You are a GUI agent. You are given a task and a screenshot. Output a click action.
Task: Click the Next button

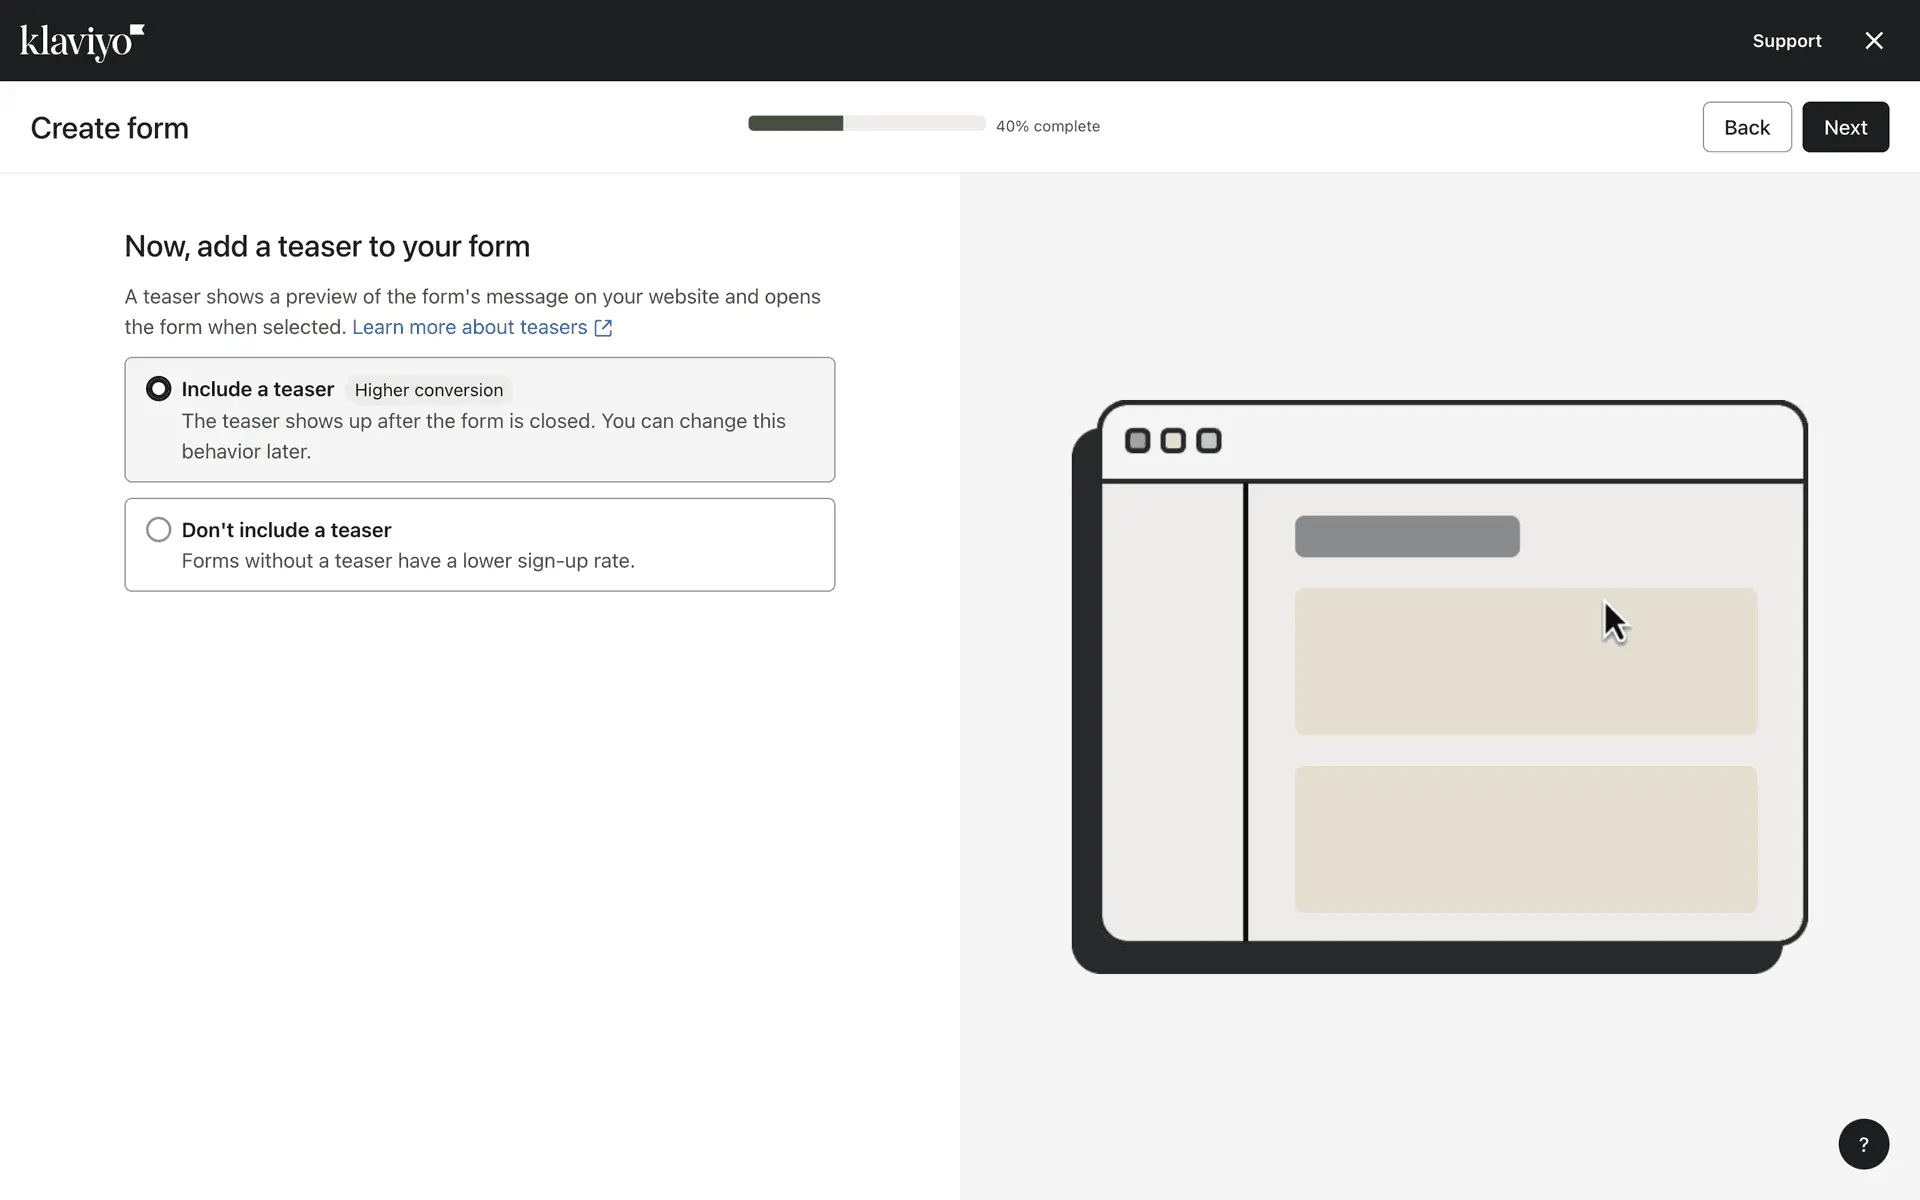coord(1844,127)
